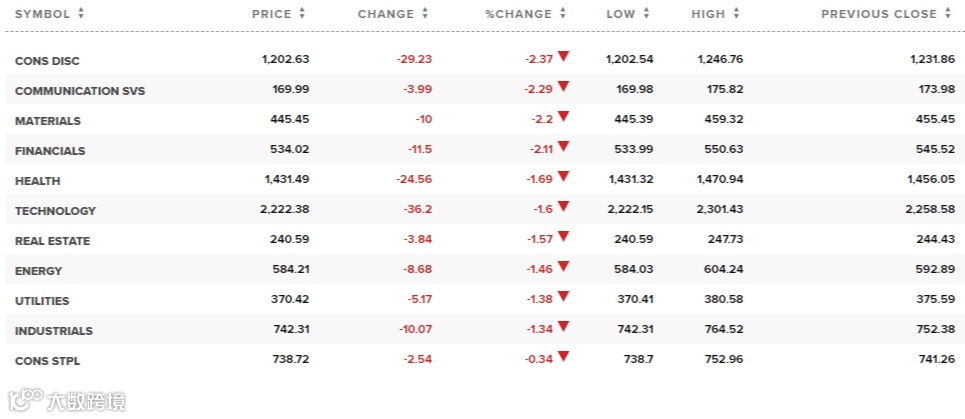
Task: Sort table by the Symbol column arrows
Action: point(81,14)
